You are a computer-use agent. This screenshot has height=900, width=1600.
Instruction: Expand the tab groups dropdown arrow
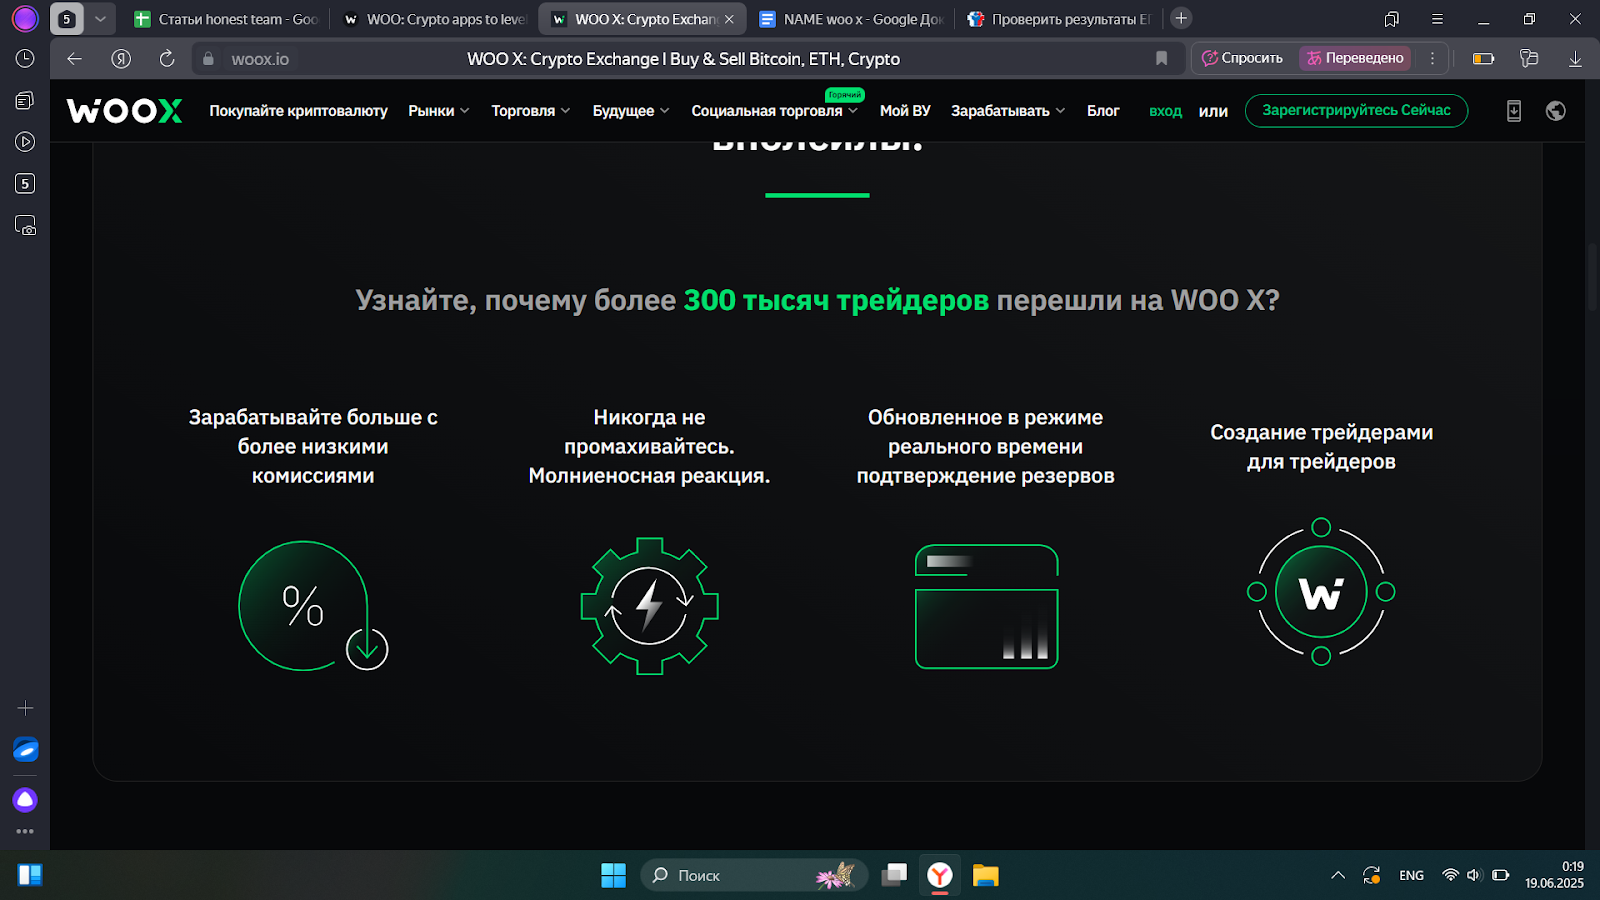[x=100, y=18]
